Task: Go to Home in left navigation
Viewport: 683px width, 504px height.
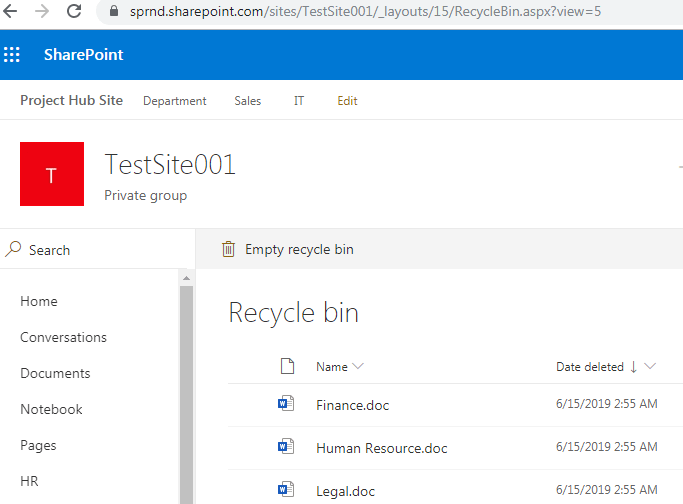Action: [x=39, y=301]
